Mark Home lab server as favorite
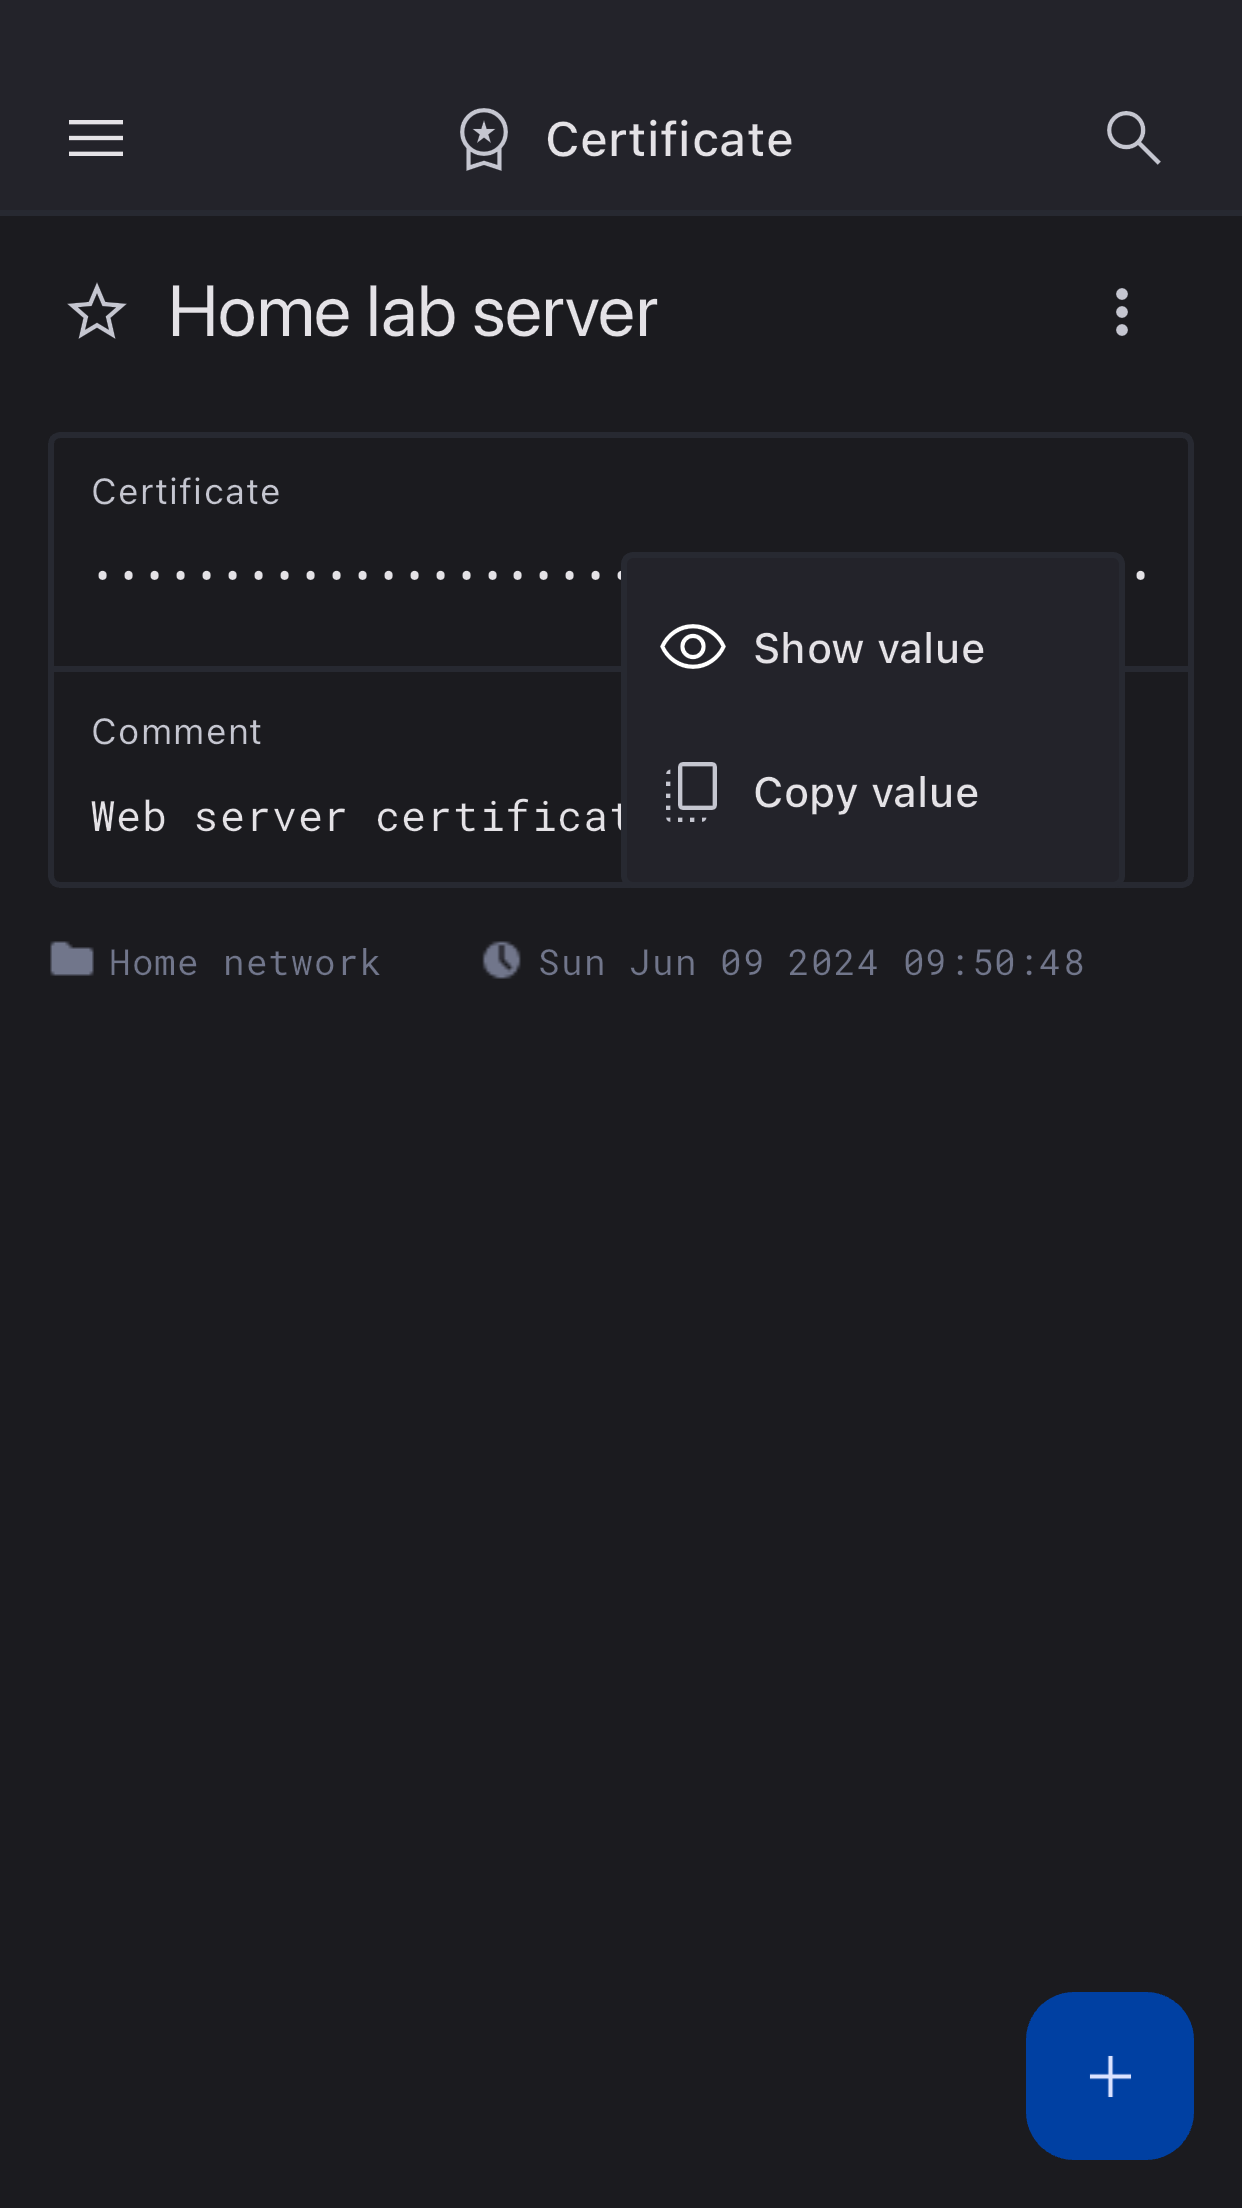Image resolution: width=1242 pixels, height=2208 pixels. 97,312
